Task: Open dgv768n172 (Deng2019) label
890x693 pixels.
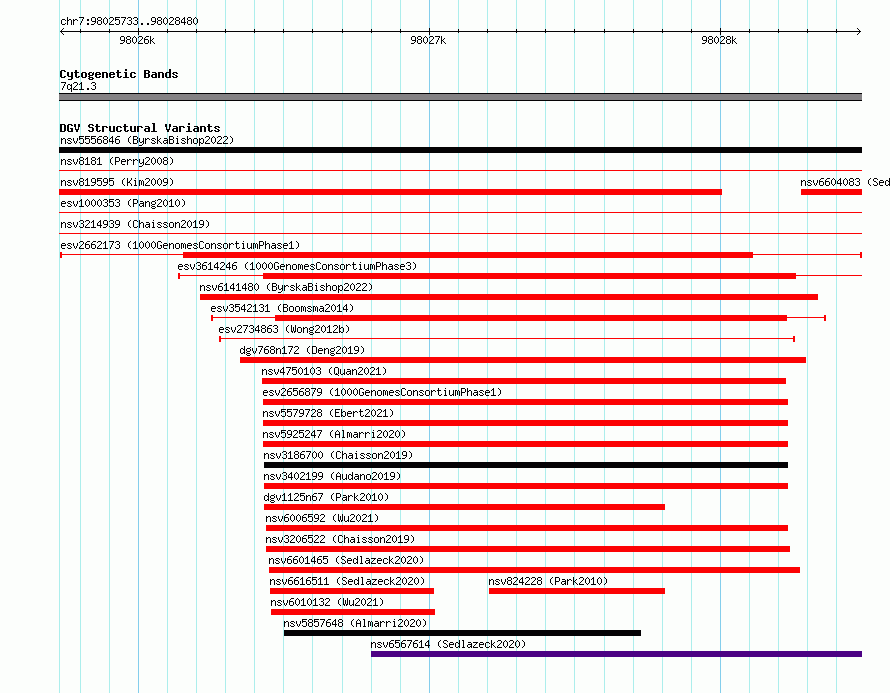Action: click(302, 350)
